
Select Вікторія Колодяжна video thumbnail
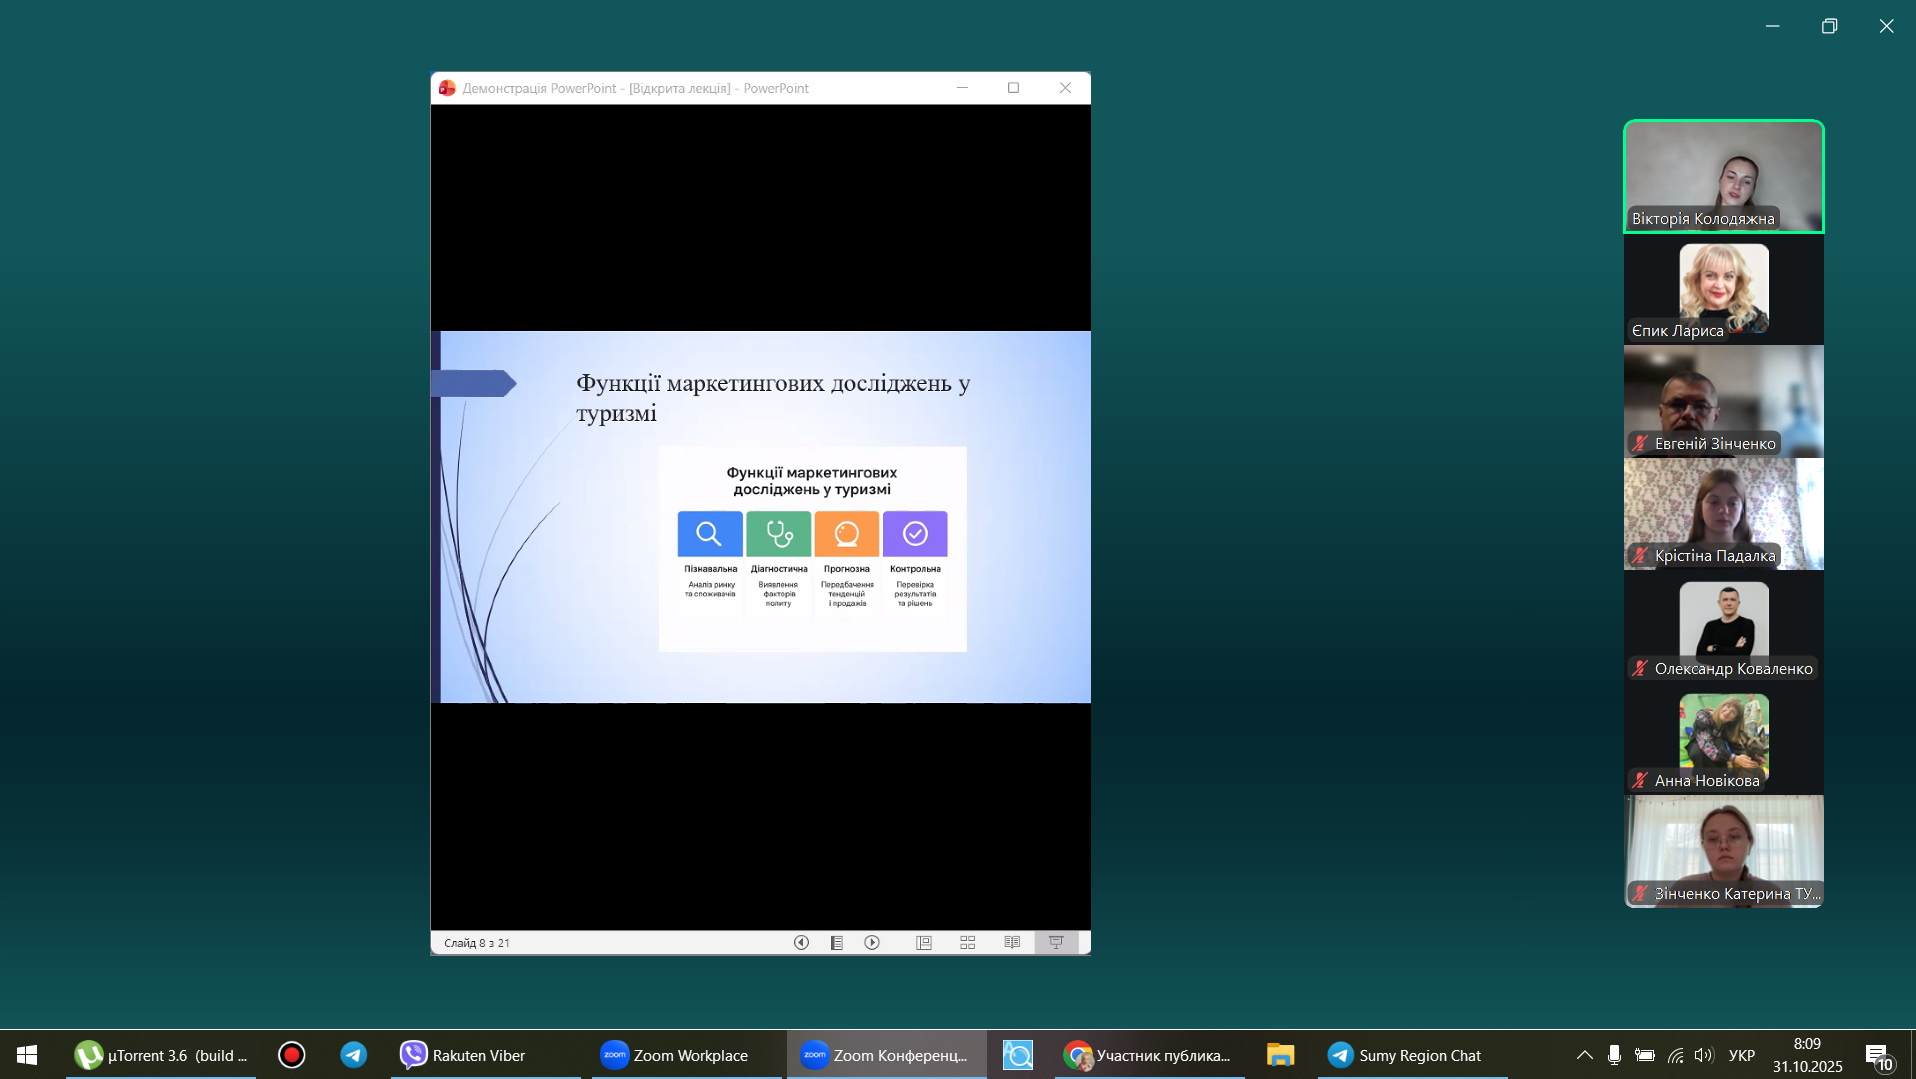point(1723,176)
